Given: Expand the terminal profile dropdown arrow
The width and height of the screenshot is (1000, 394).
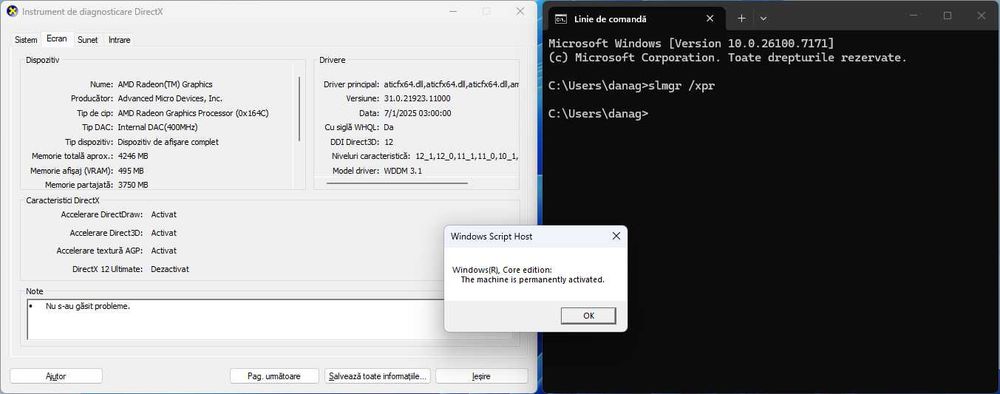Looking at the screenshot, I should click(763, 18).
